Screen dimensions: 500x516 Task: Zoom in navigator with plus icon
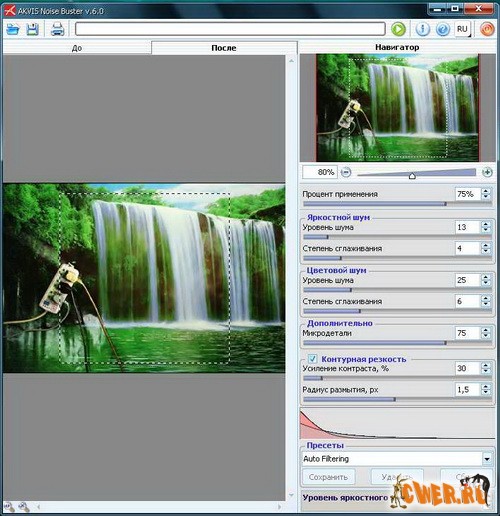pos(487,172)
